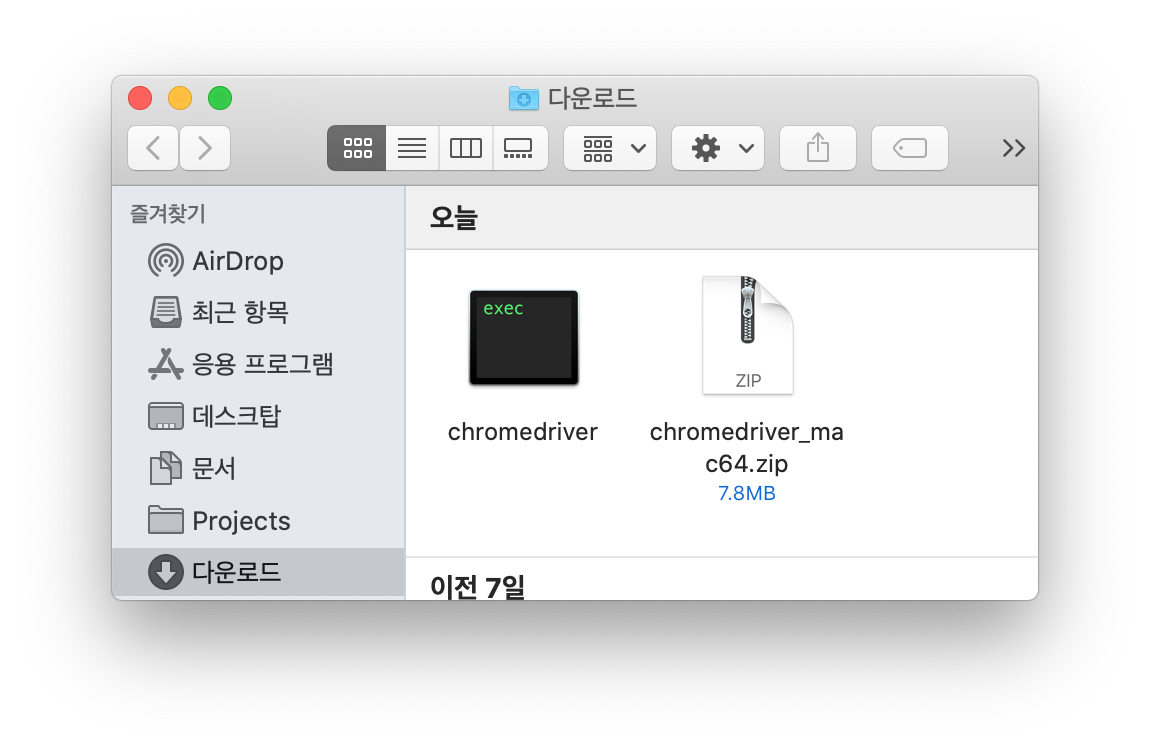Show more toolbar items via double chevron
Image resolution: width=1150 pixels, height=748 pixels.
(1014, 148)
